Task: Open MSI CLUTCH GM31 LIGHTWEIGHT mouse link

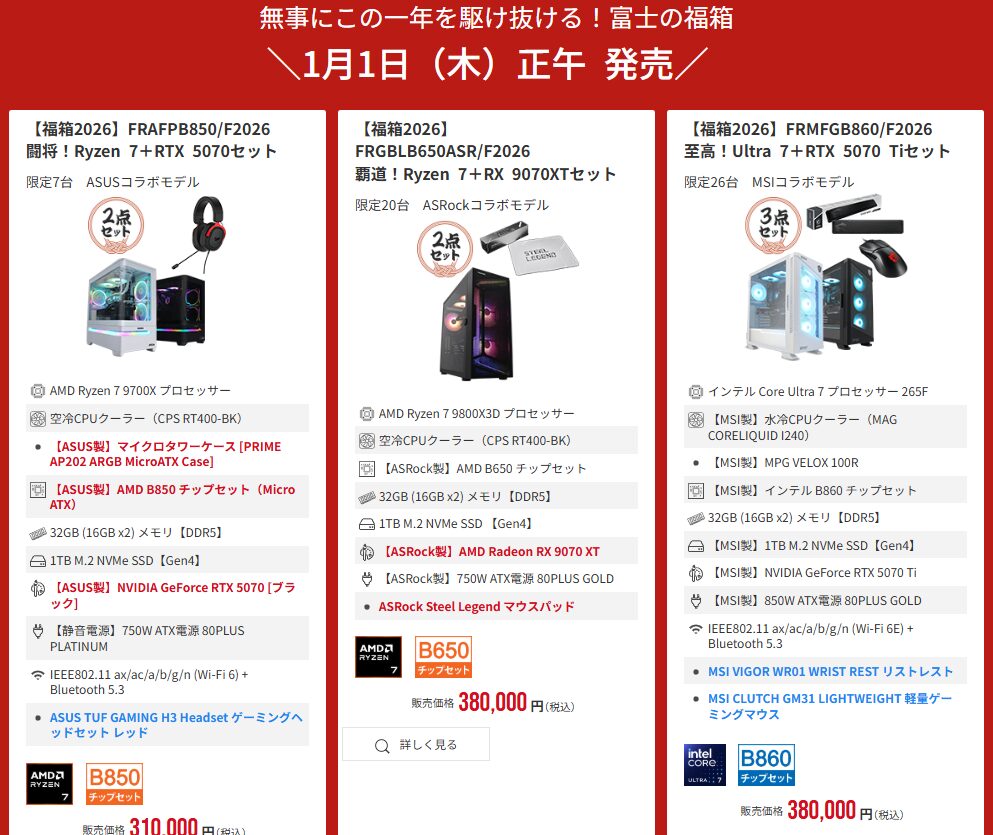Action: coord(829,706)
